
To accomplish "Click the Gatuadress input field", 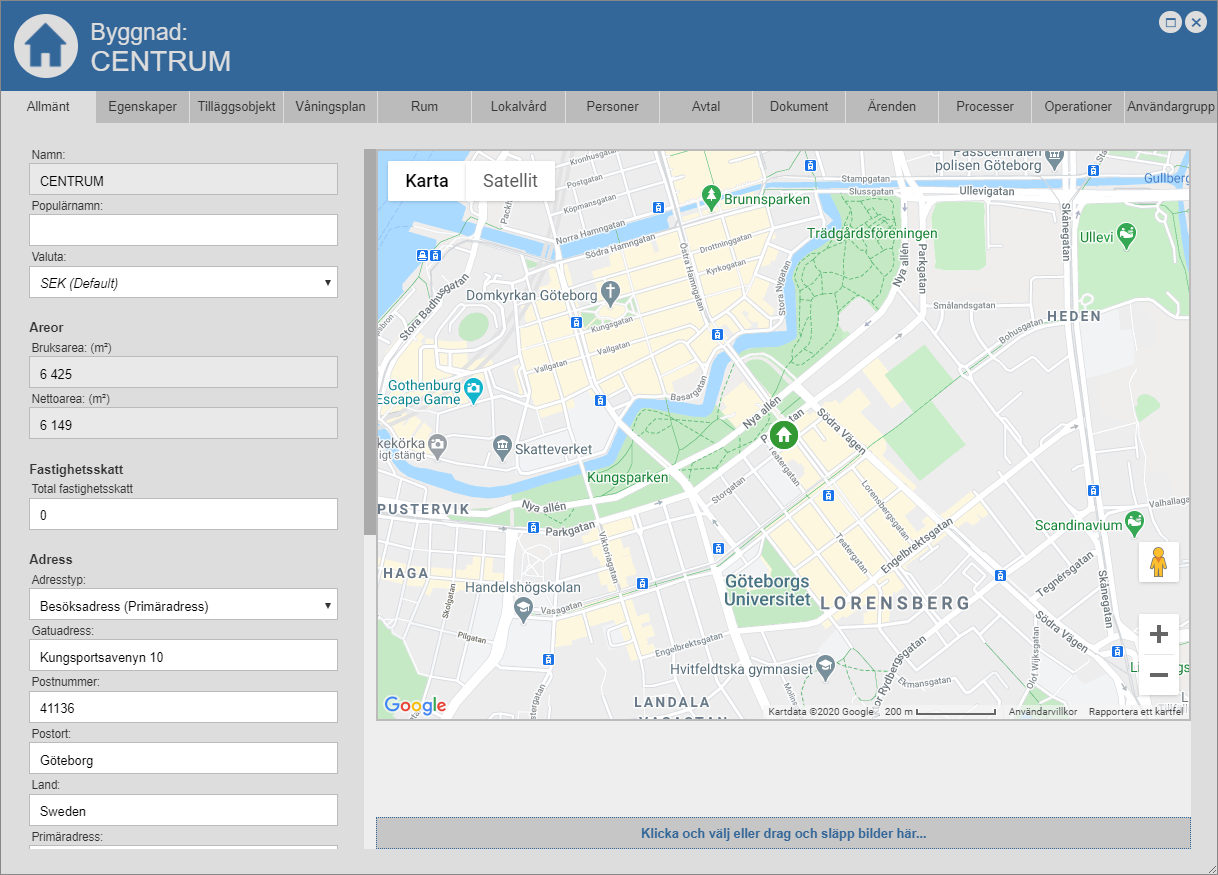I will (184, 657).
